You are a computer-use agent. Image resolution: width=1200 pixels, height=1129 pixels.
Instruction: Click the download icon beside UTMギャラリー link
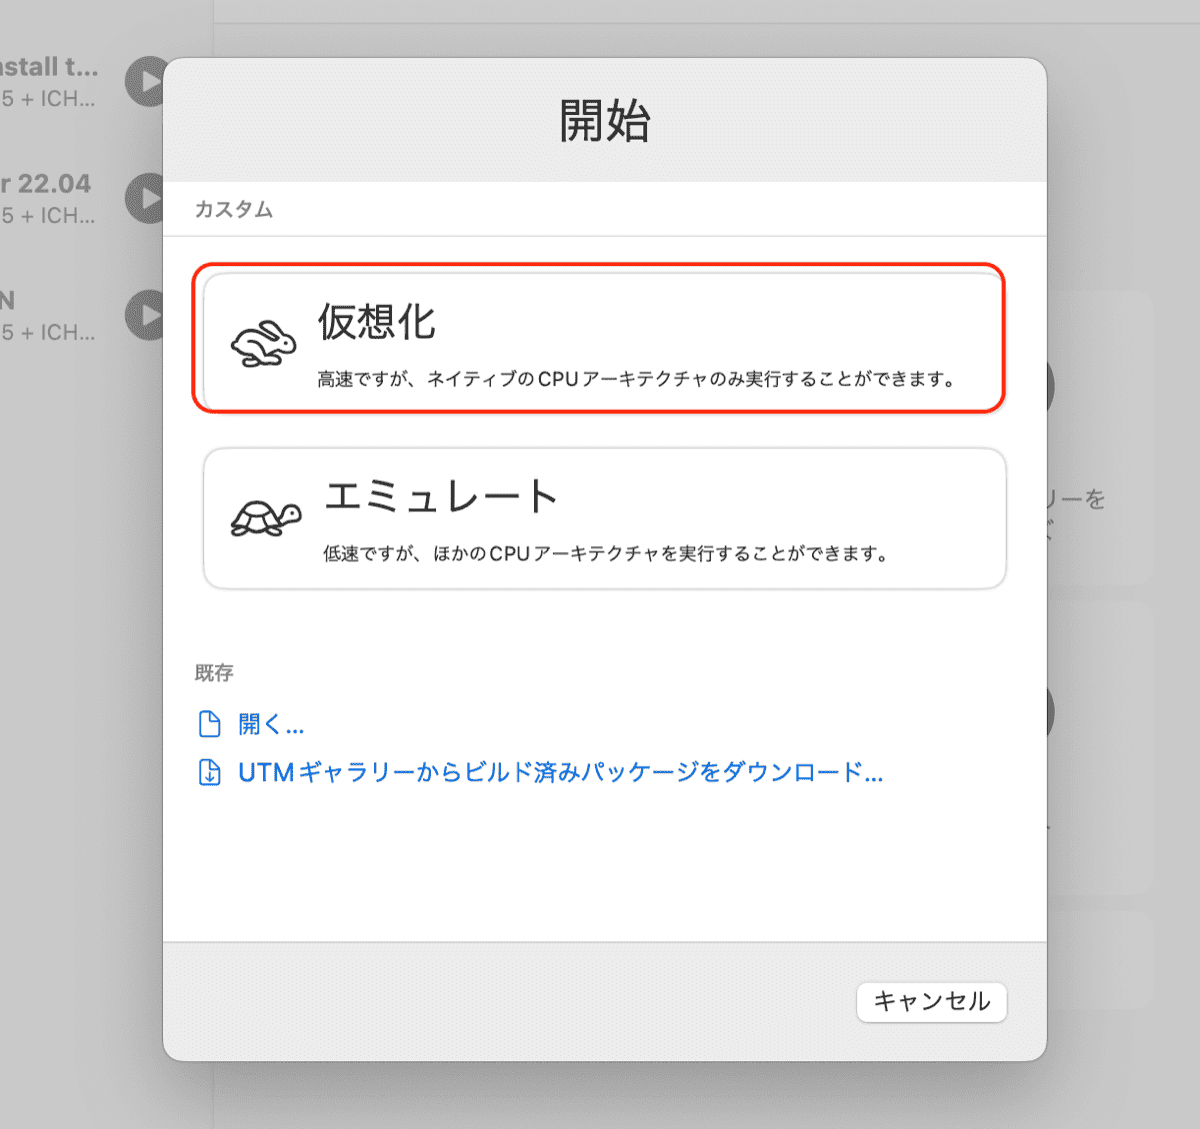(210, 773)
